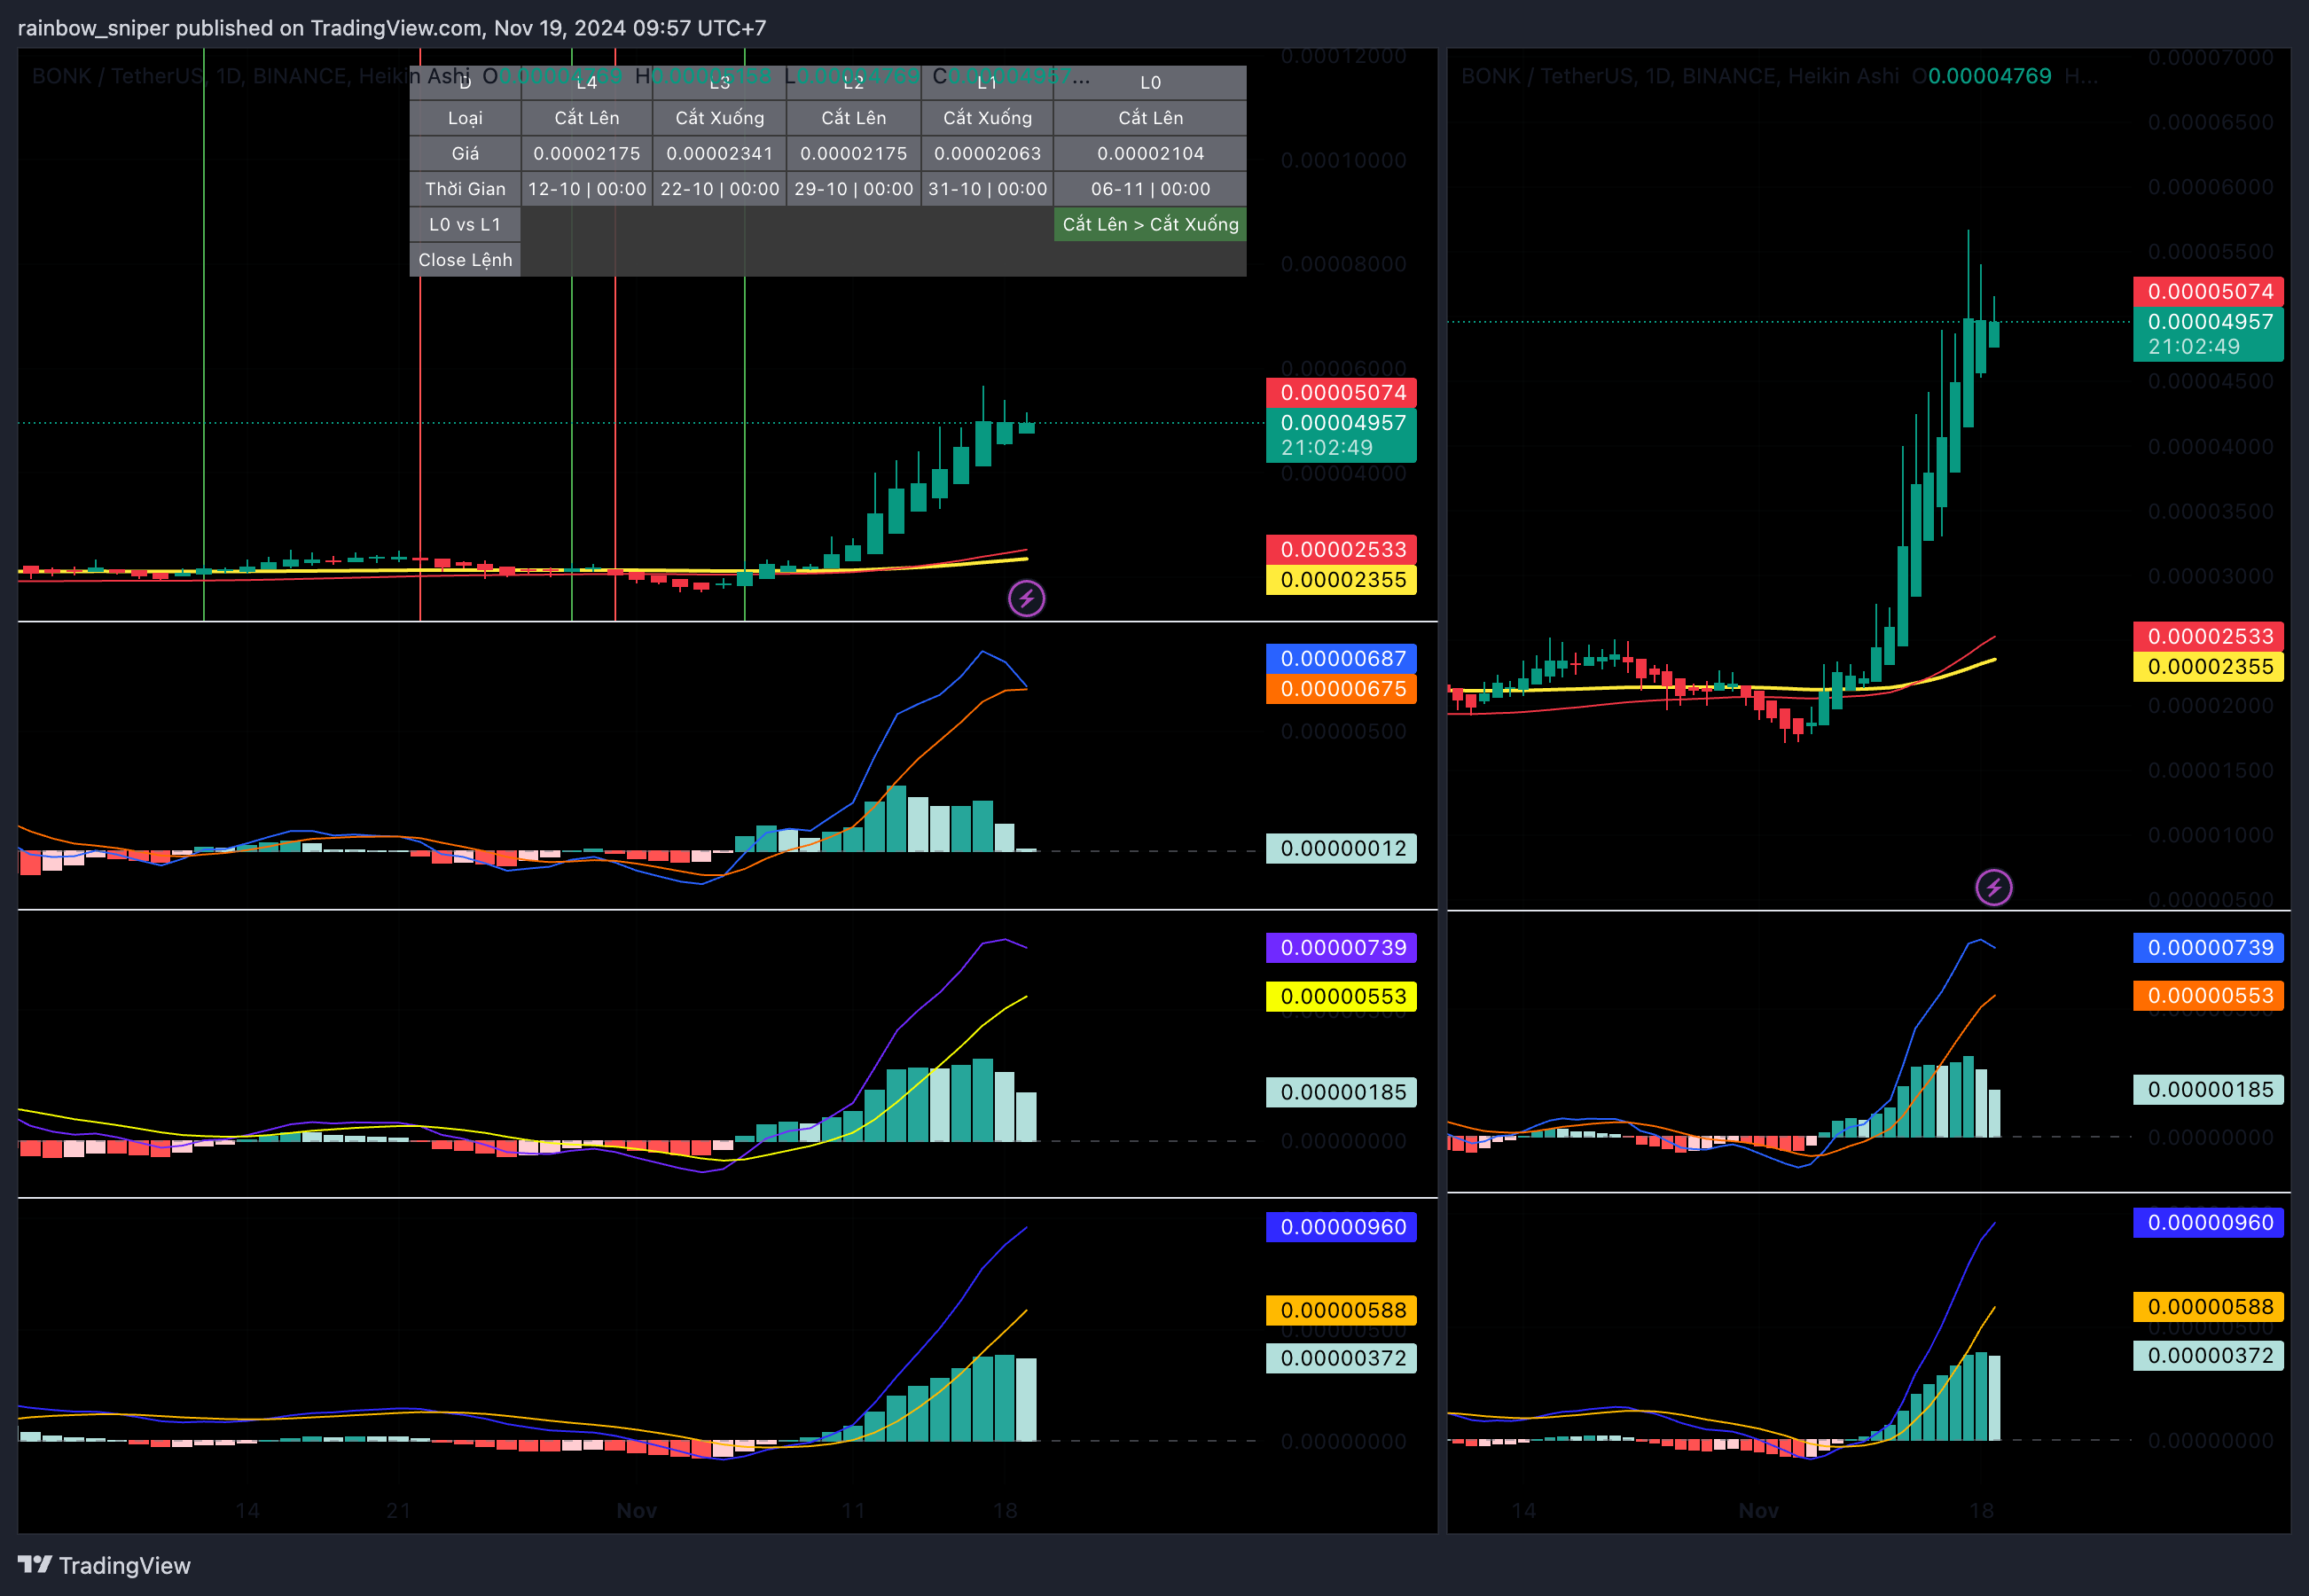The image size is (2309, 1596).
Task: Click yellow 0.00002355 label in right chart
Action: click(2208, 667)
